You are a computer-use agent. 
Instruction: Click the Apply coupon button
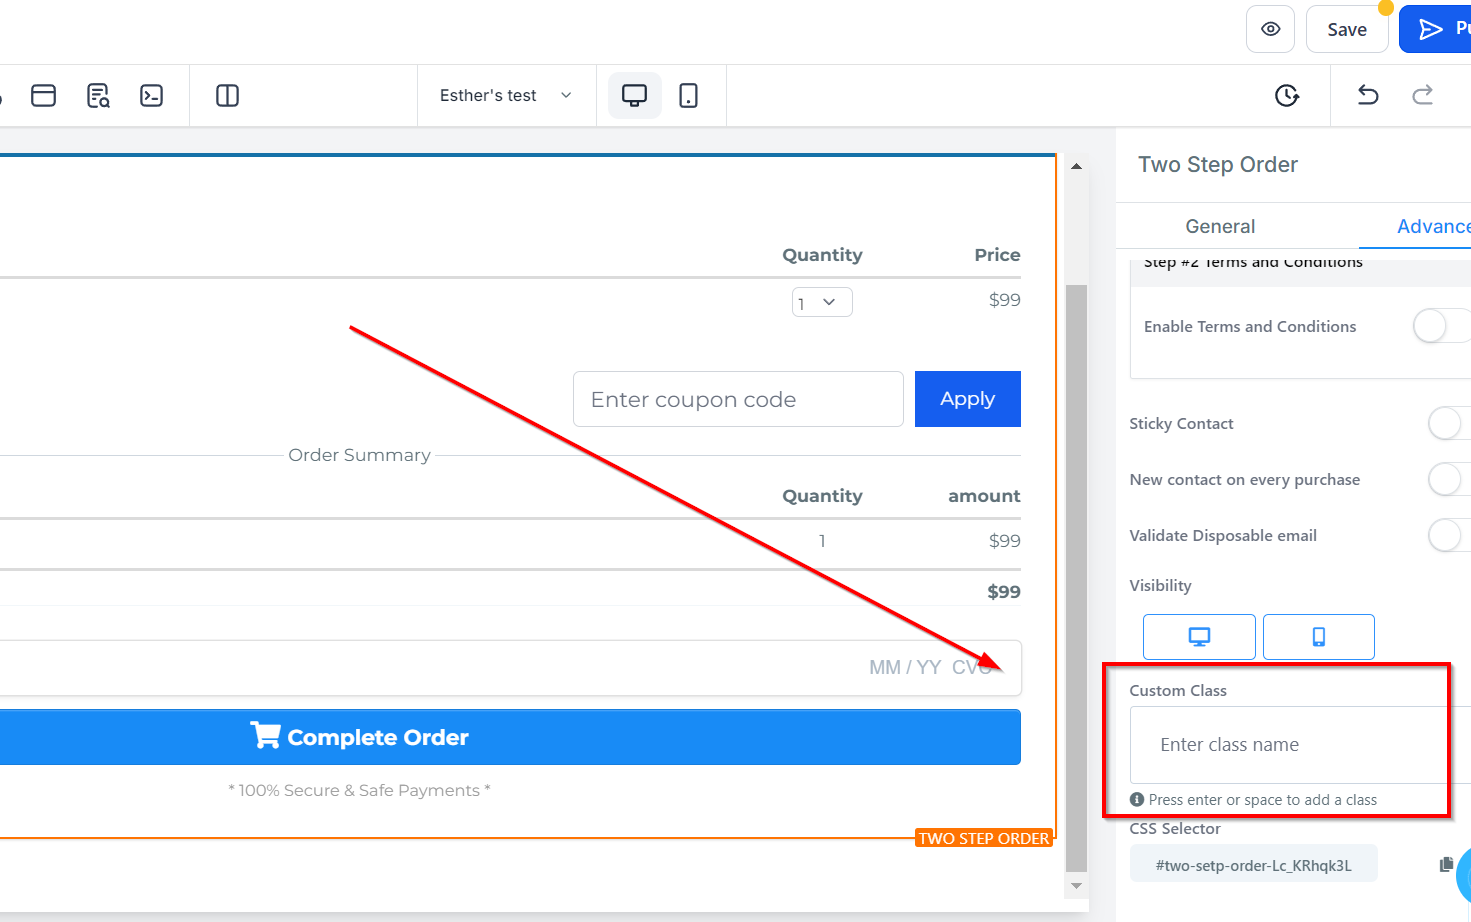[967, 399]
